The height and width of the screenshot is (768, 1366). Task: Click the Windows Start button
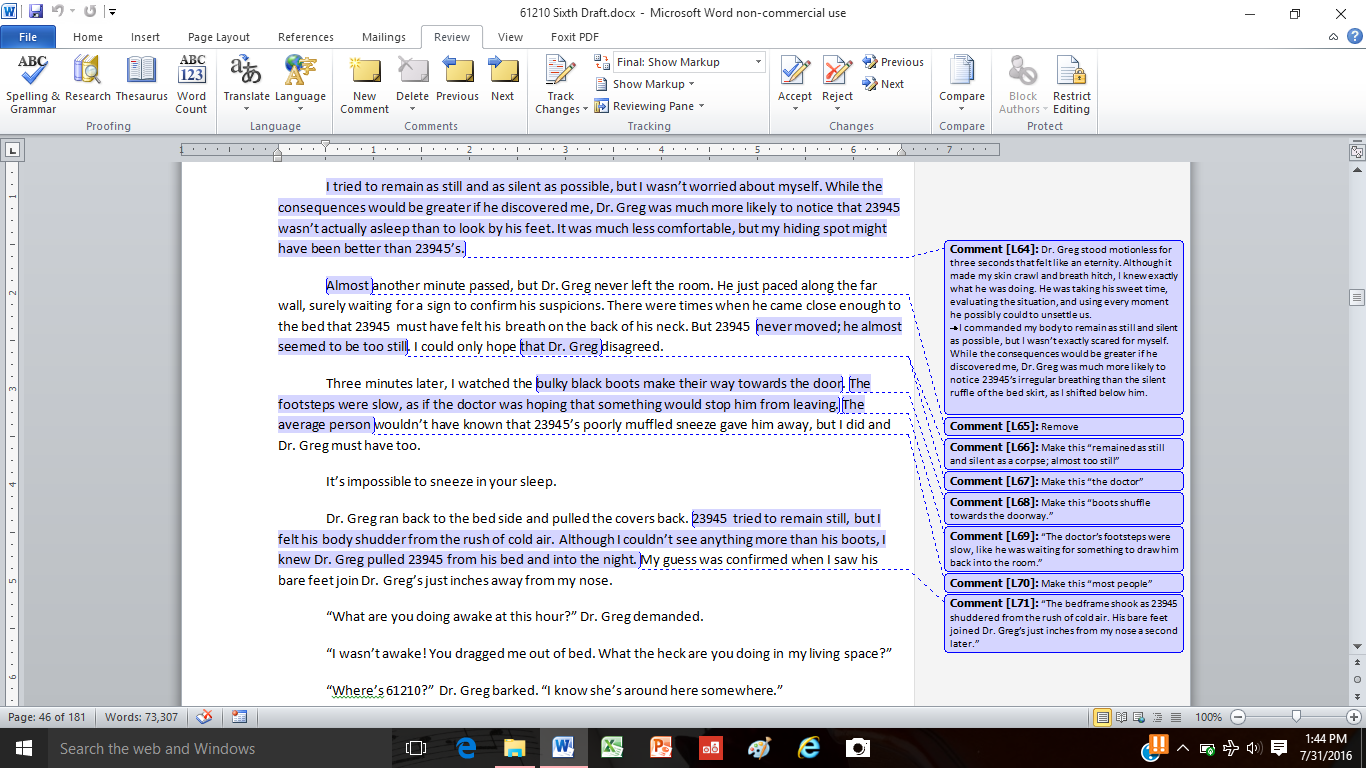pos(23,748)
